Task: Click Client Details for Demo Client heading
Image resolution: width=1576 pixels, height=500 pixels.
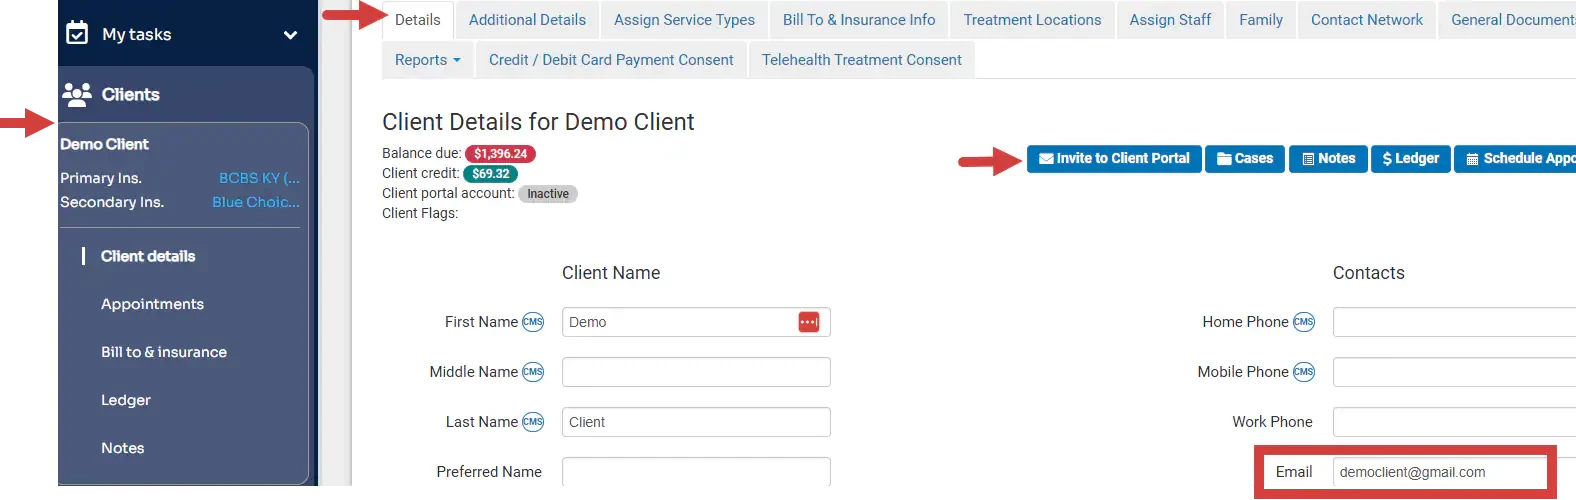Action: pyautogui.click(x=538, y=122)
